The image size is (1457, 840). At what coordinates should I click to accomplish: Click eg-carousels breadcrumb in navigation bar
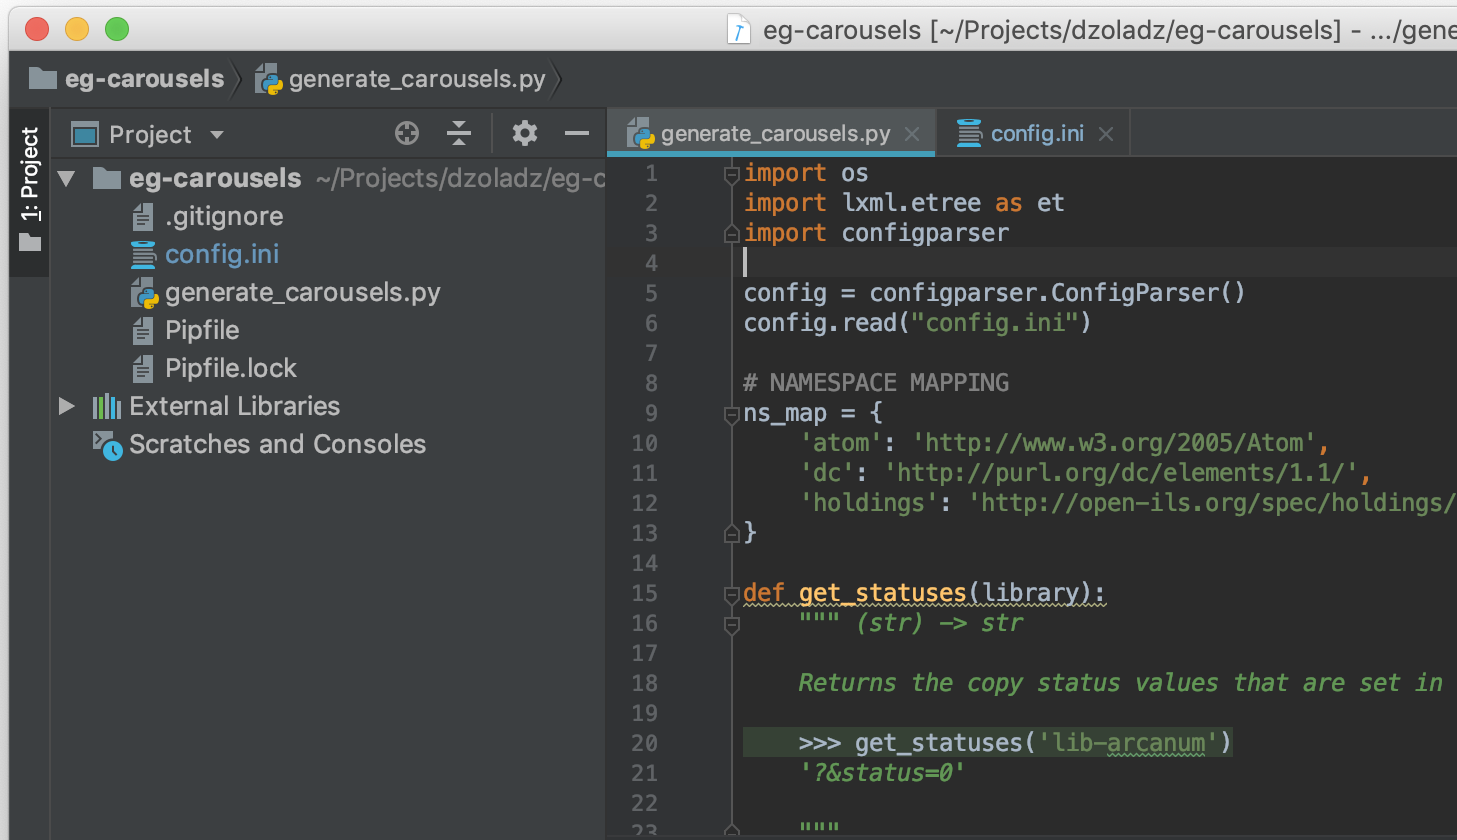click(145, 79)
